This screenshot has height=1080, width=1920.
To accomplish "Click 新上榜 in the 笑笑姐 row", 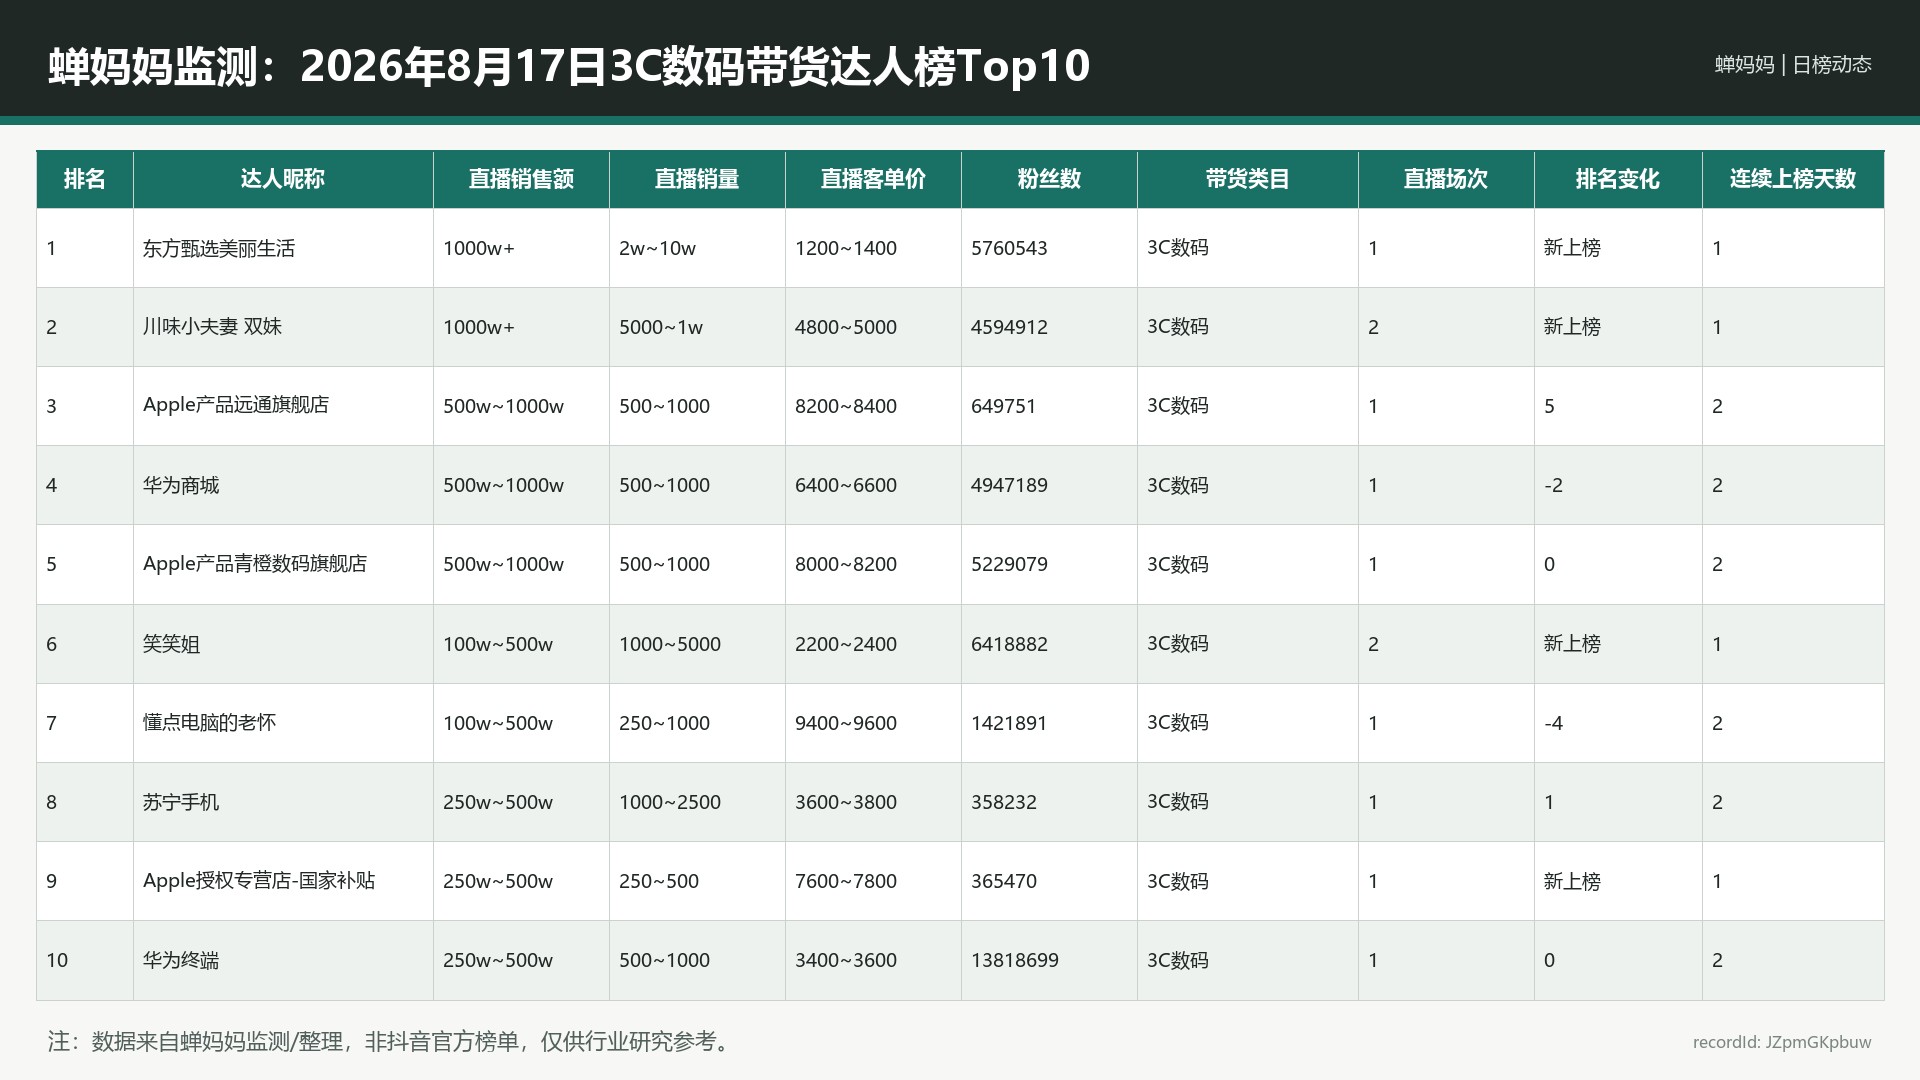I will (1572, 644).
